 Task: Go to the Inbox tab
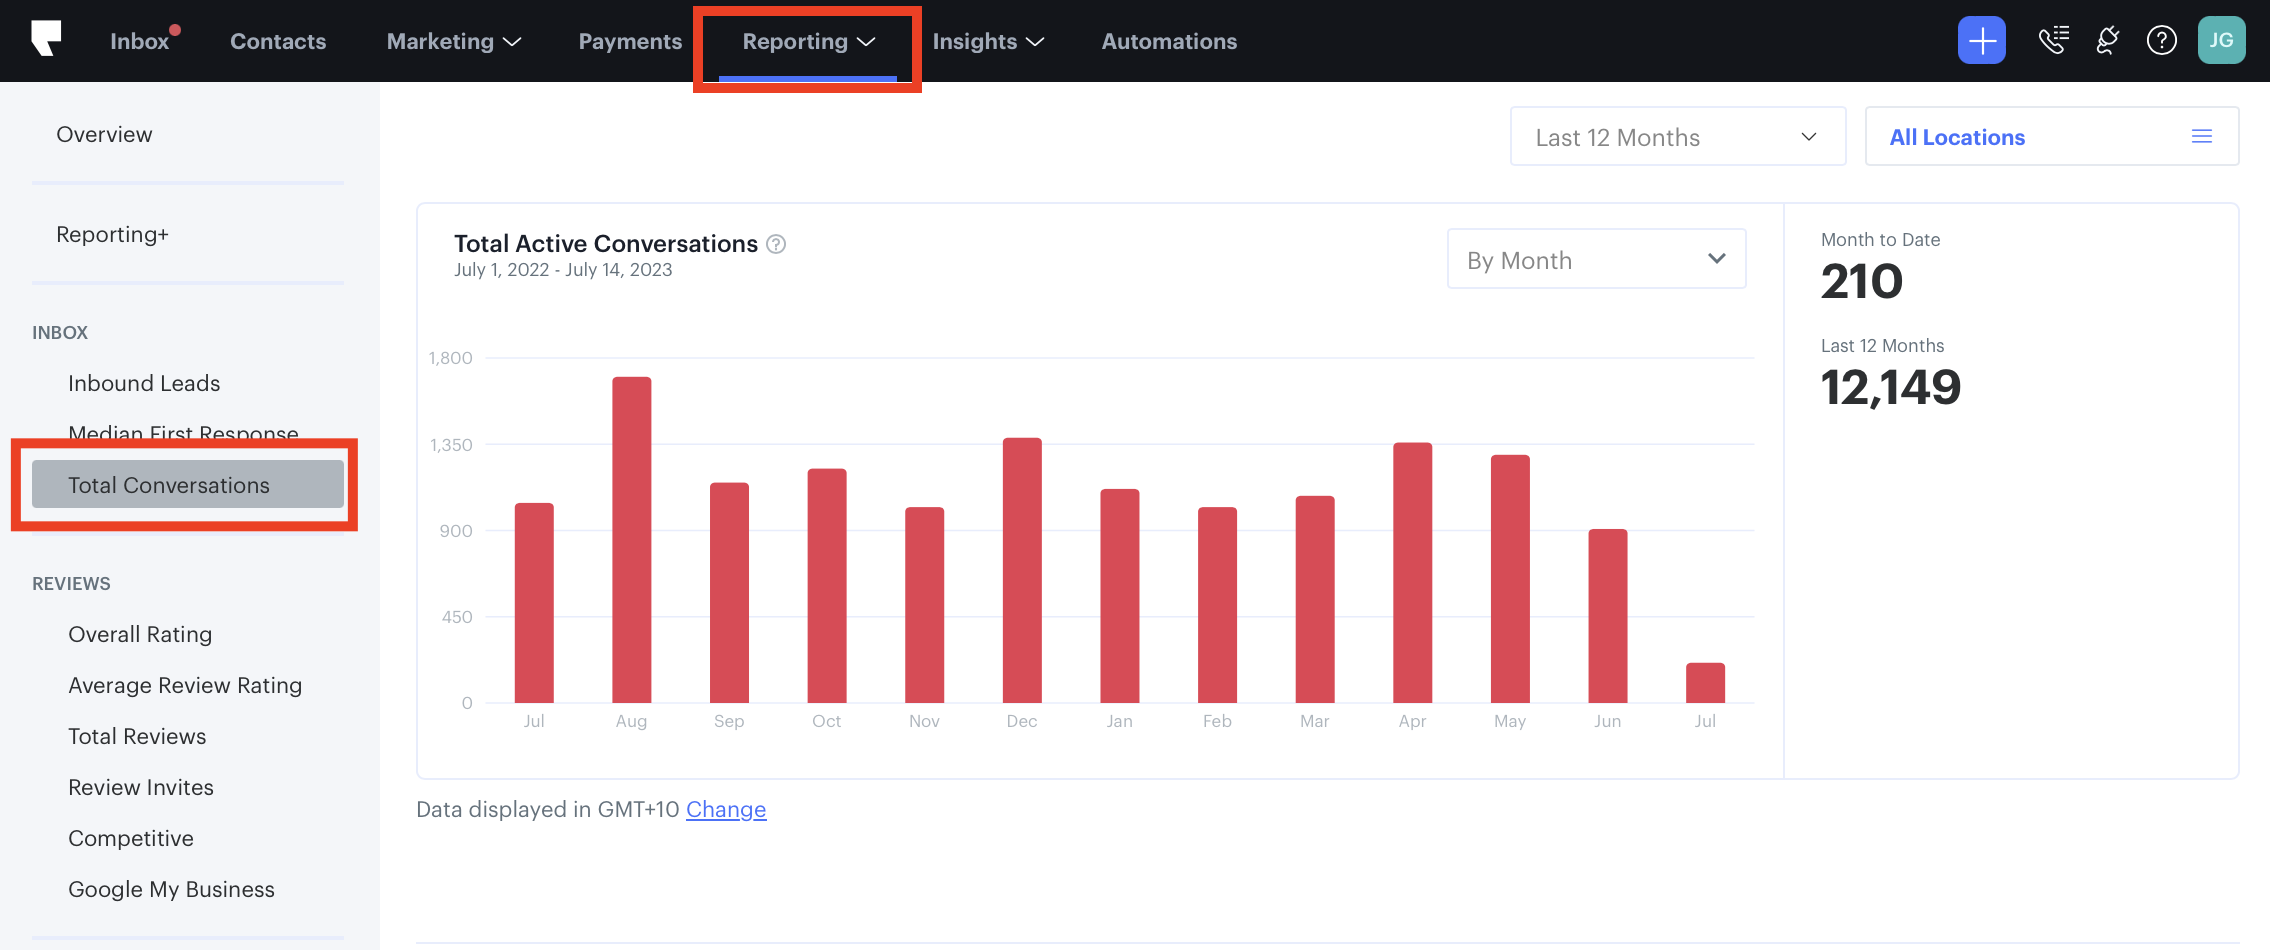140,41
